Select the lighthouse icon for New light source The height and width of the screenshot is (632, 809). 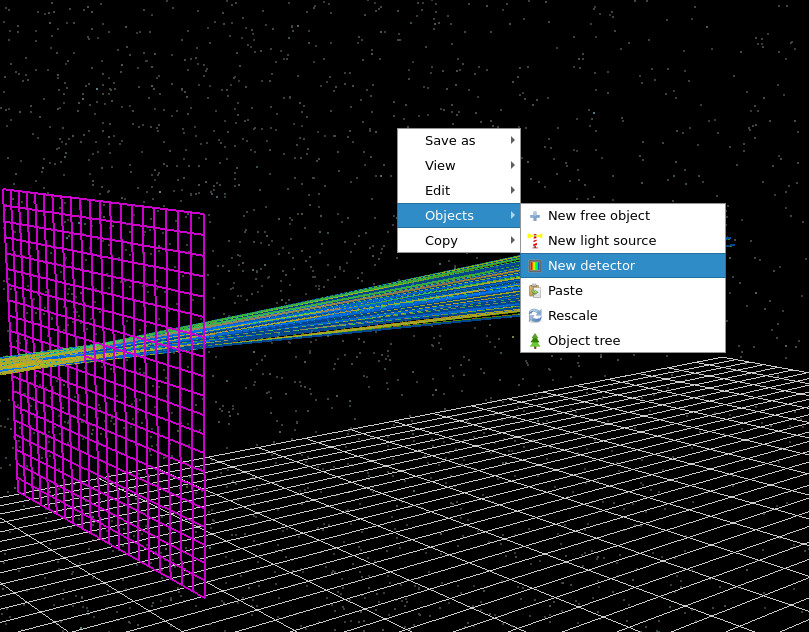click(534, 240)
